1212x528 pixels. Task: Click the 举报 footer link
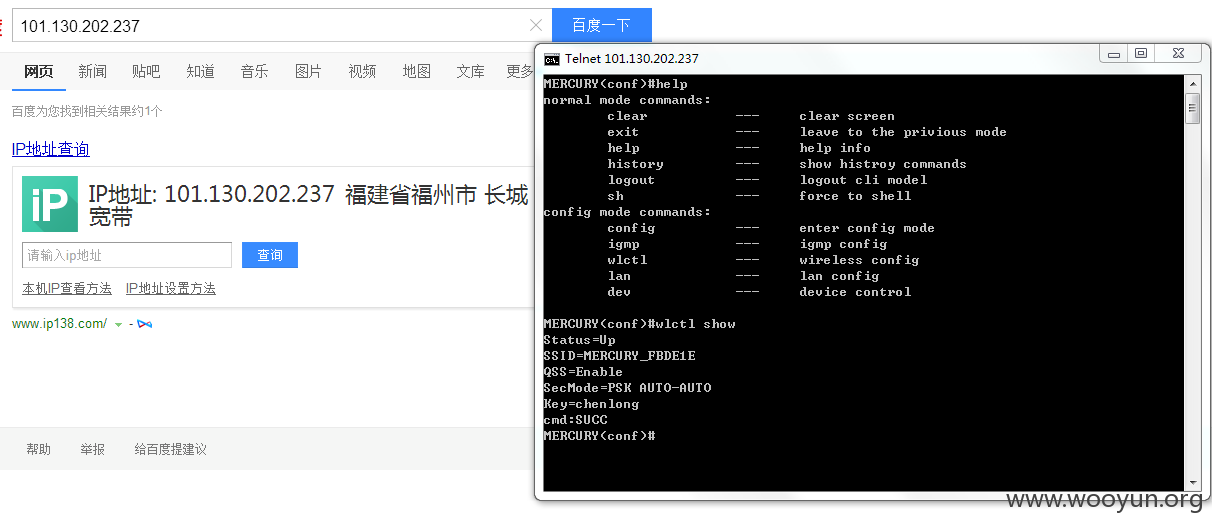pyautogui.click(x=93, y=449)
